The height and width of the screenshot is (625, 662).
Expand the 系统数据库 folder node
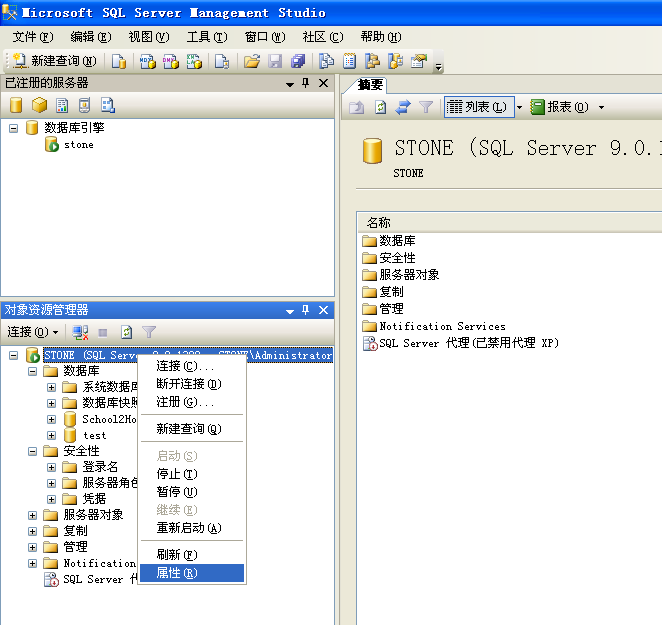(52, 387)
